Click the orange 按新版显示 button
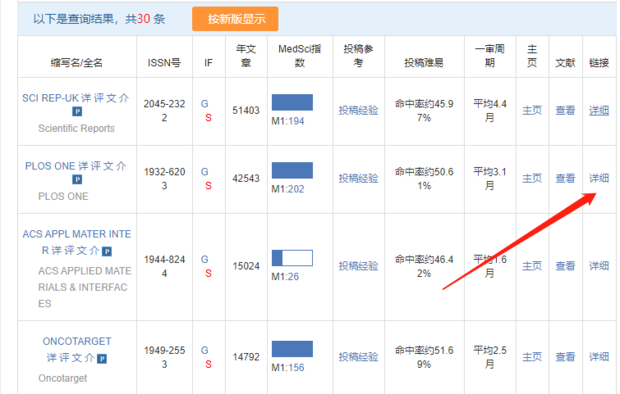This screenshot has width=620, height=394. [235, 19]
